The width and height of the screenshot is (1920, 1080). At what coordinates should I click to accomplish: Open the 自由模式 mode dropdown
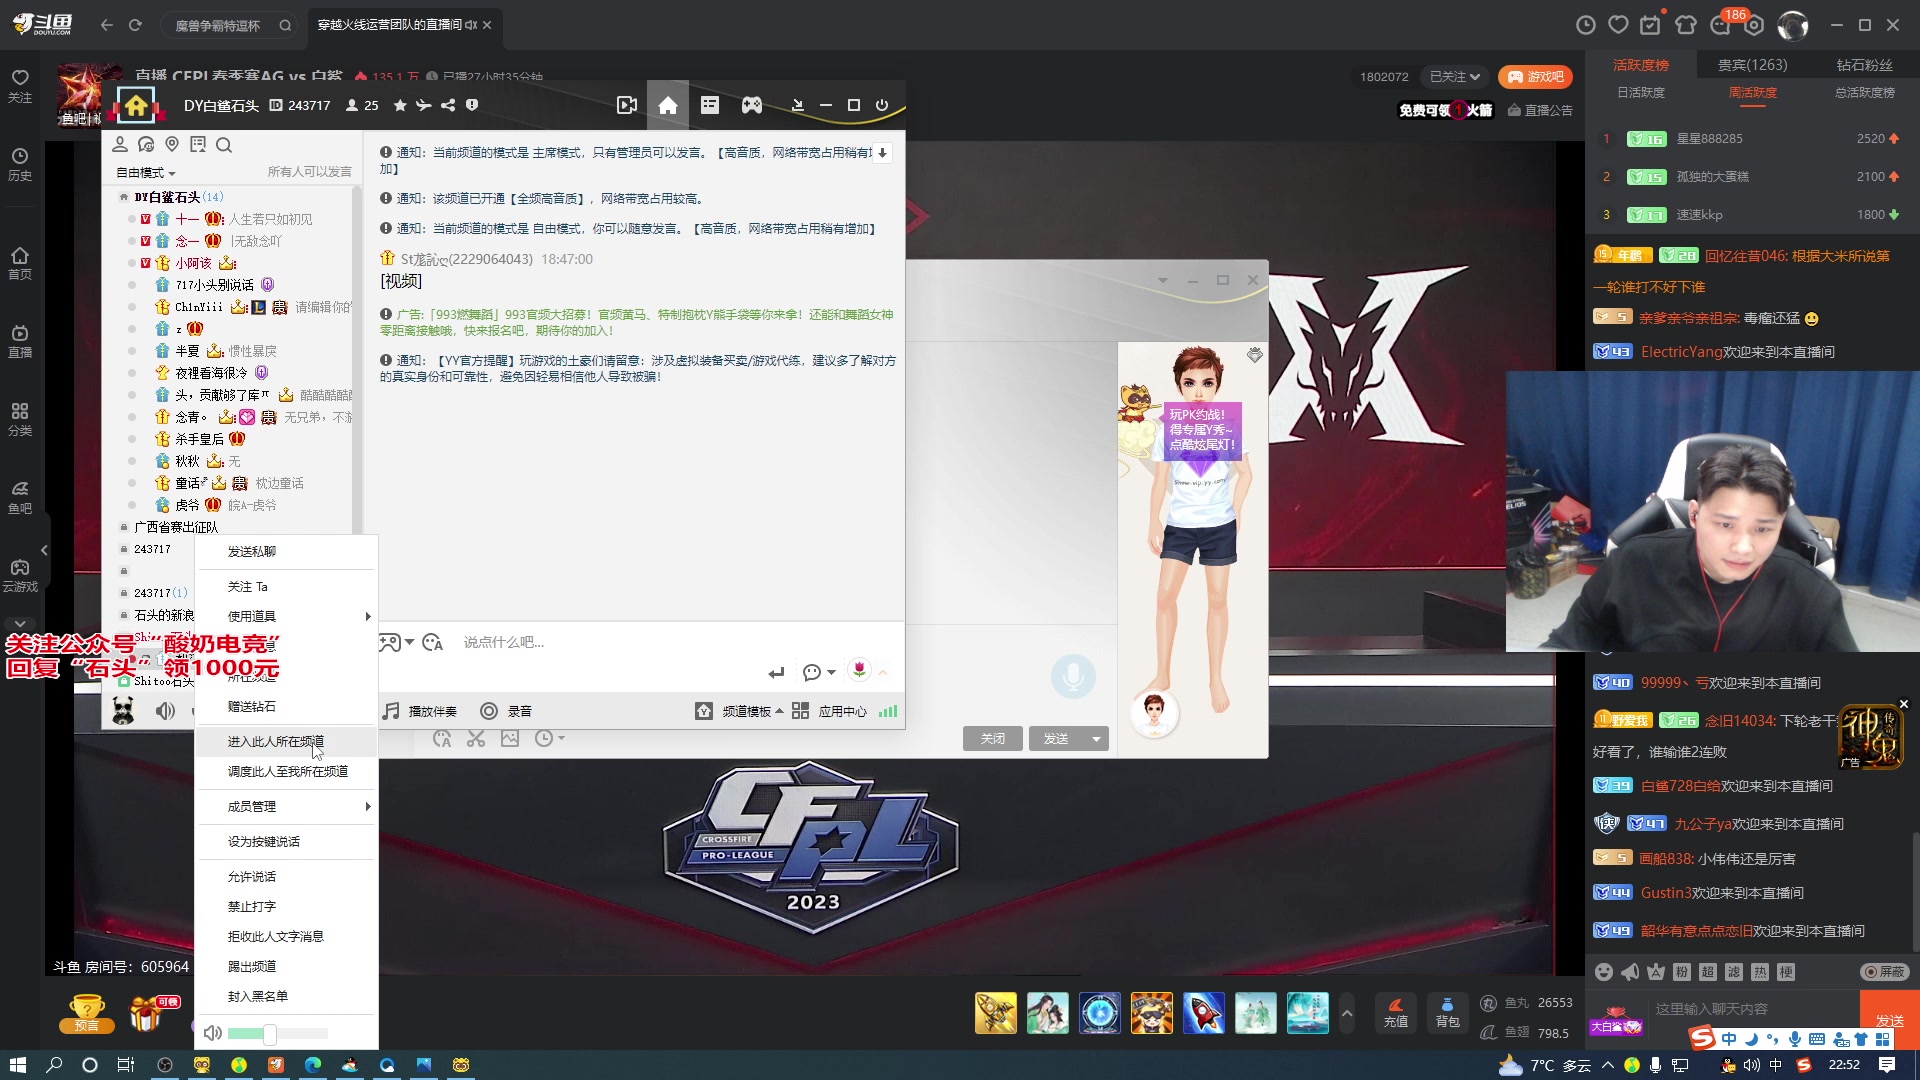point(146,172)
